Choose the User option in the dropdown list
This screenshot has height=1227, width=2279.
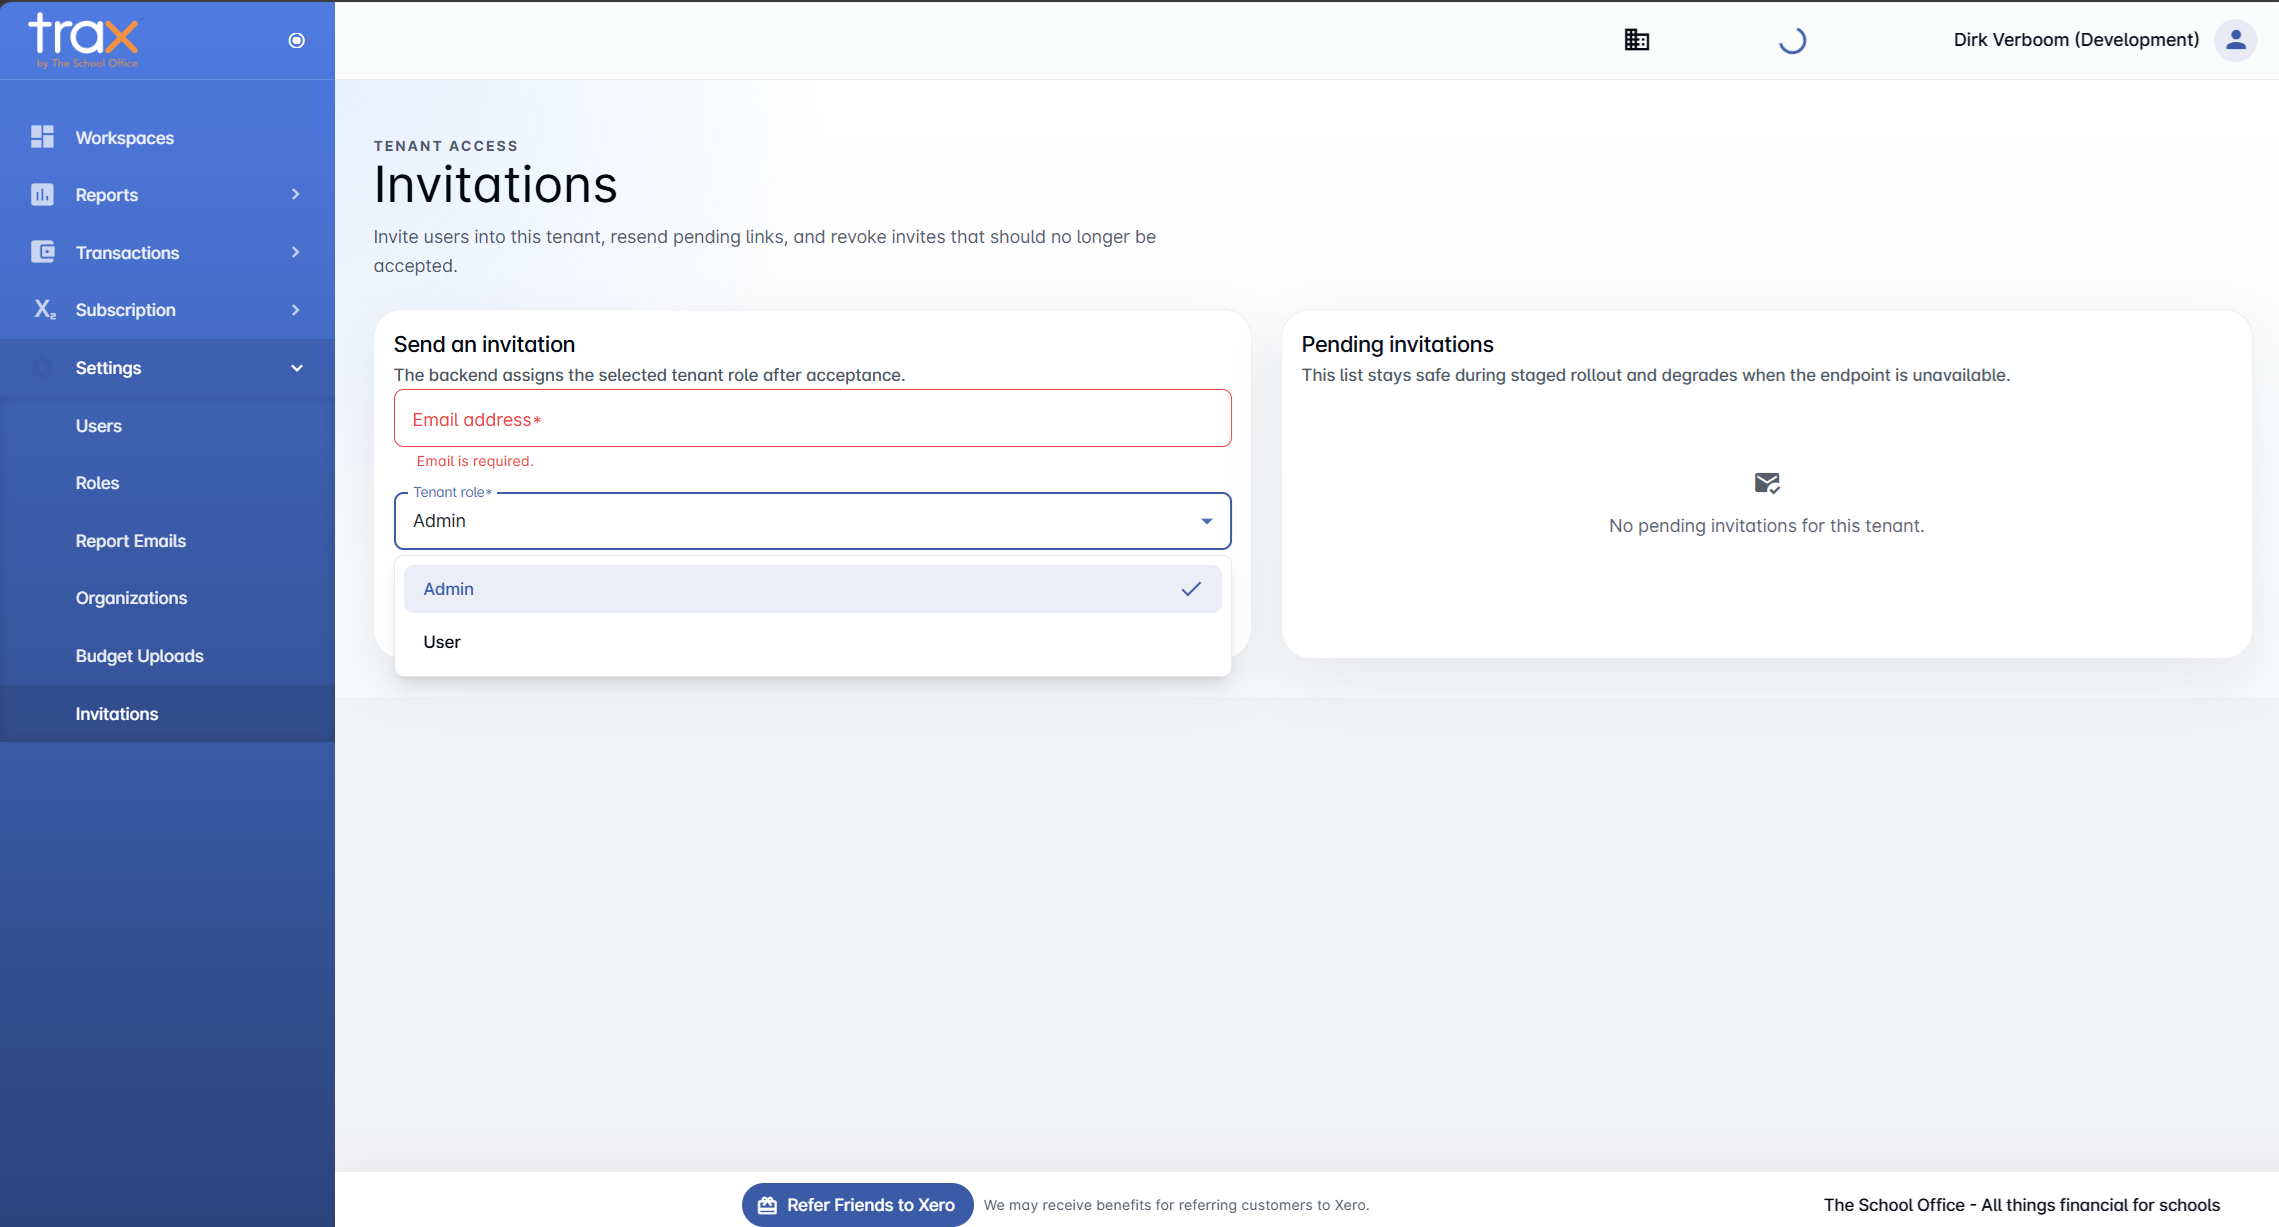click(x=812, y=642)
